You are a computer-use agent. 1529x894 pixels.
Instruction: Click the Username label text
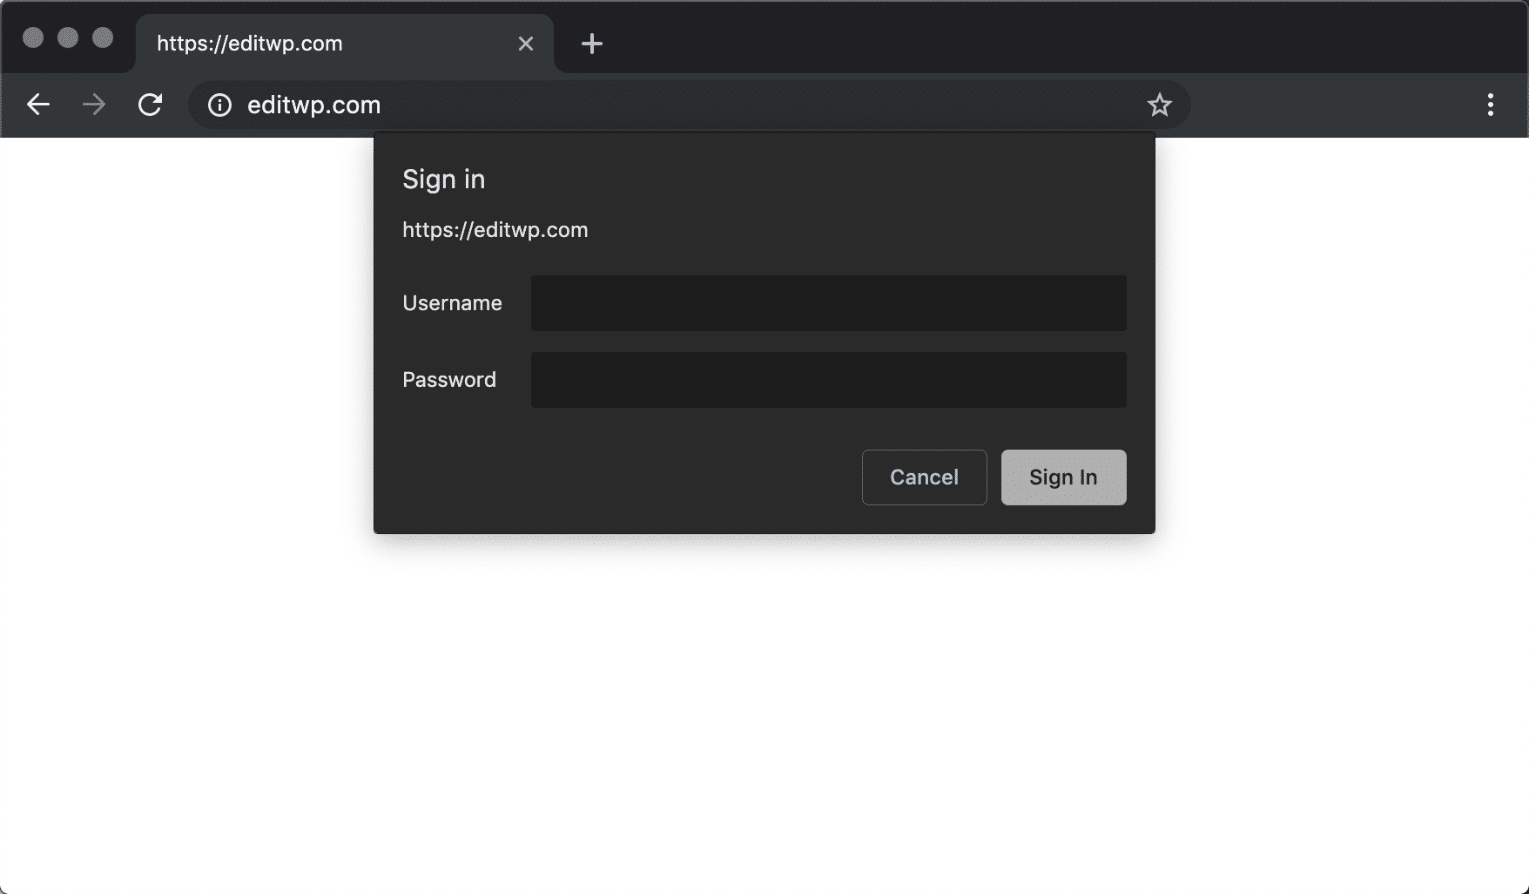coord(451,302)
